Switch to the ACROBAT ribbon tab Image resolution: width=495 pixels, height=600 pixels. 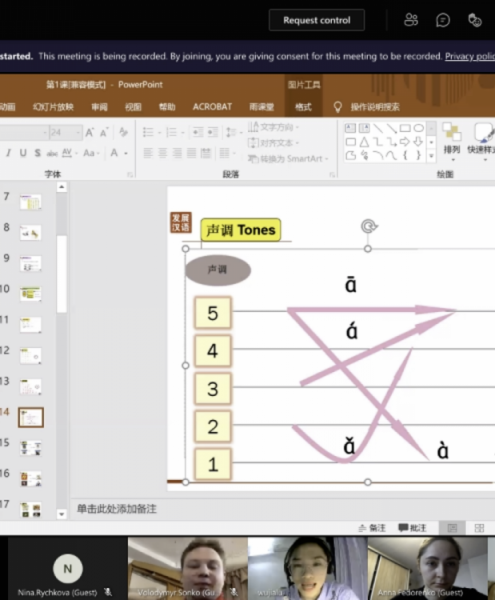pyautogui.click(x=212, y=107)
